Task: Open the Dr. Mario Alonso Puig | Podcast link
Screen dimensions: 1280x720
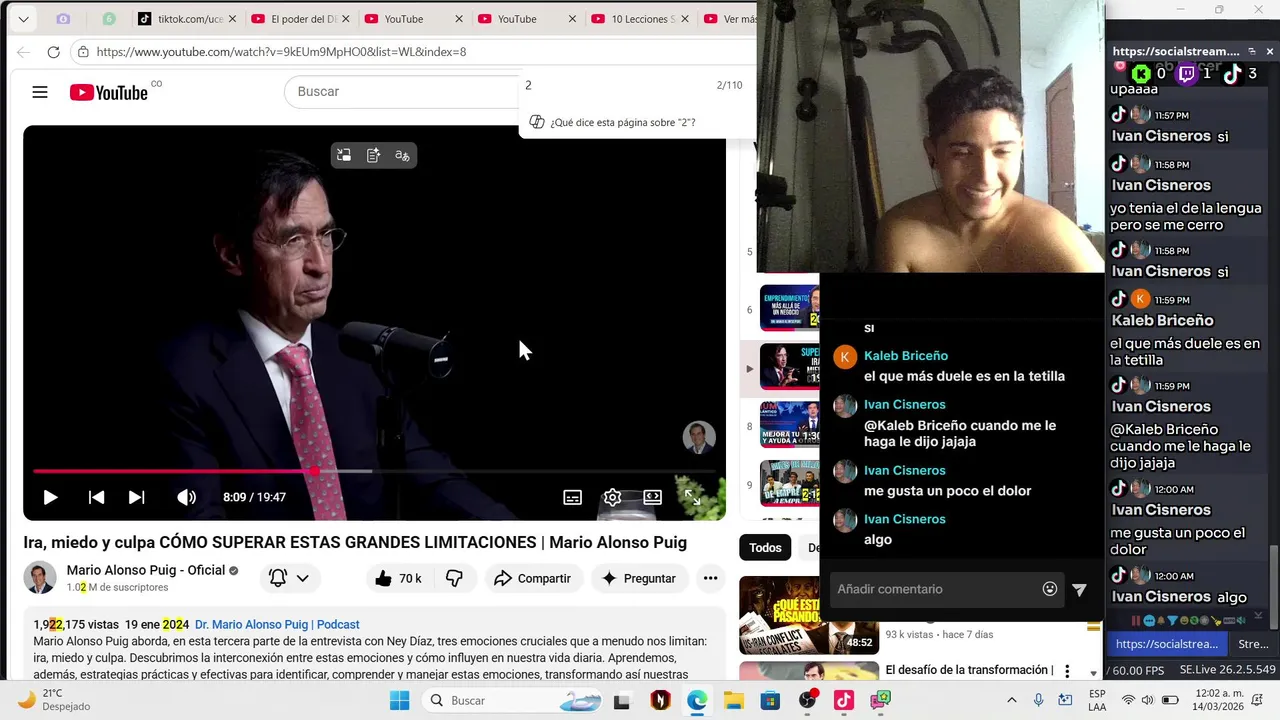Action: click(277, 624)
